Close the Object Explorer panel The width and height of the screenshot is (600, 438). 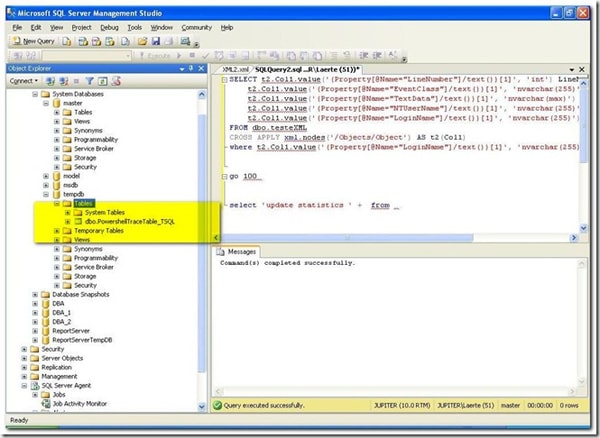pos(201,68)
